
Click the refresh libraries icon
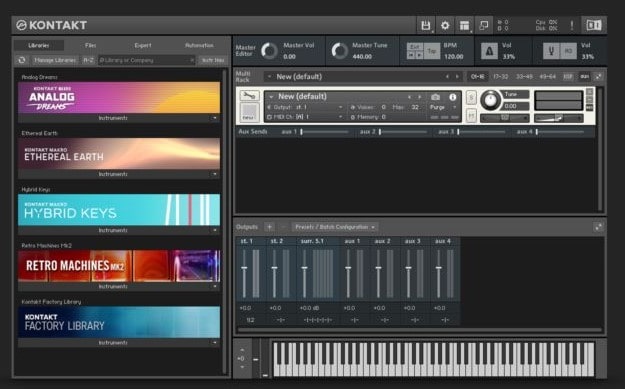[x=22, y=60]
